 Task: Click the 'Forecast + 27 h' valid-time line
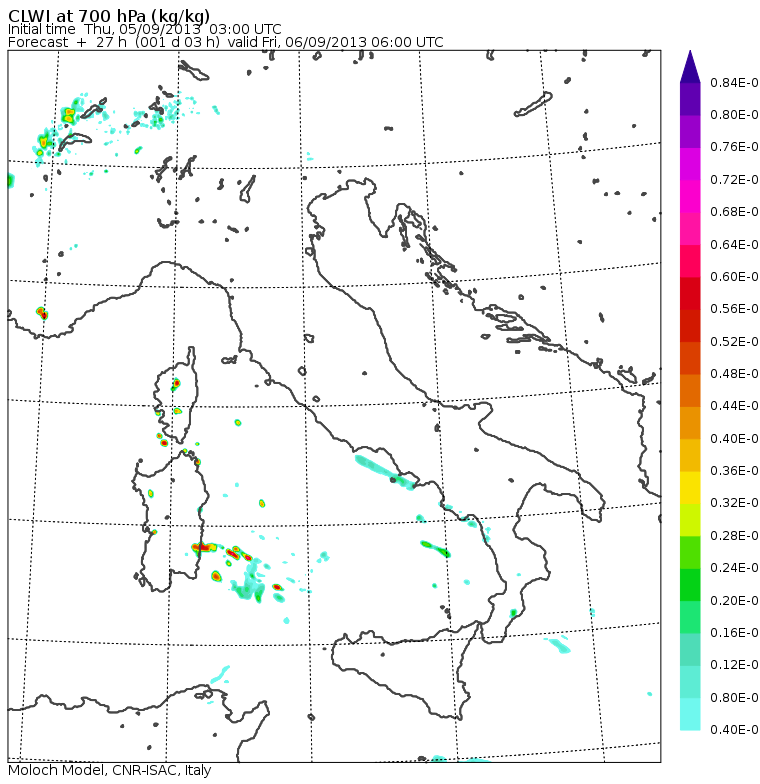coord(226,42)
